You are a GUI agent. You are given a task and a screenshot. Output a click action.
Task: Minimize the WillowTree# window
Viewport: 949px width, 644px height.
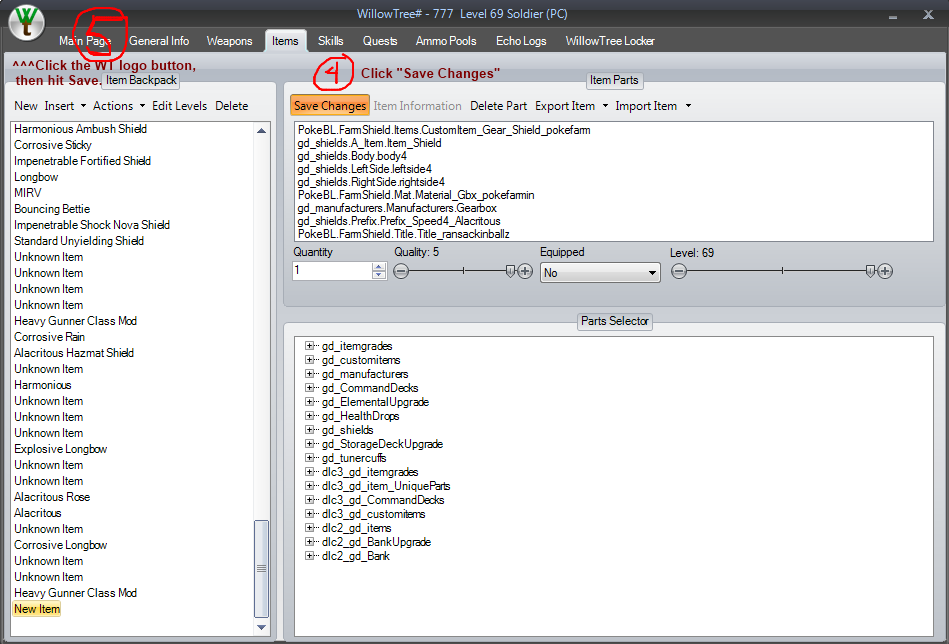point(893,16)
